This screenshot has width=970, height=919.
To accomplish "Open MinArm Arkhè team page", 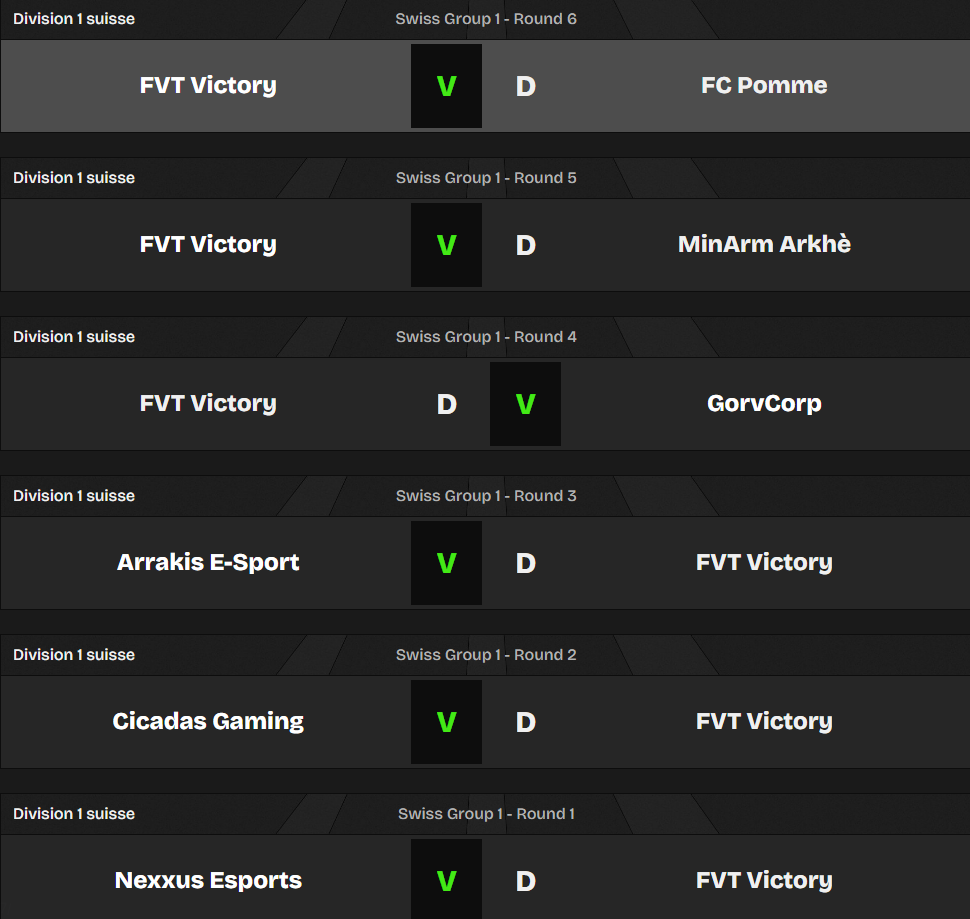I will 764,244.
